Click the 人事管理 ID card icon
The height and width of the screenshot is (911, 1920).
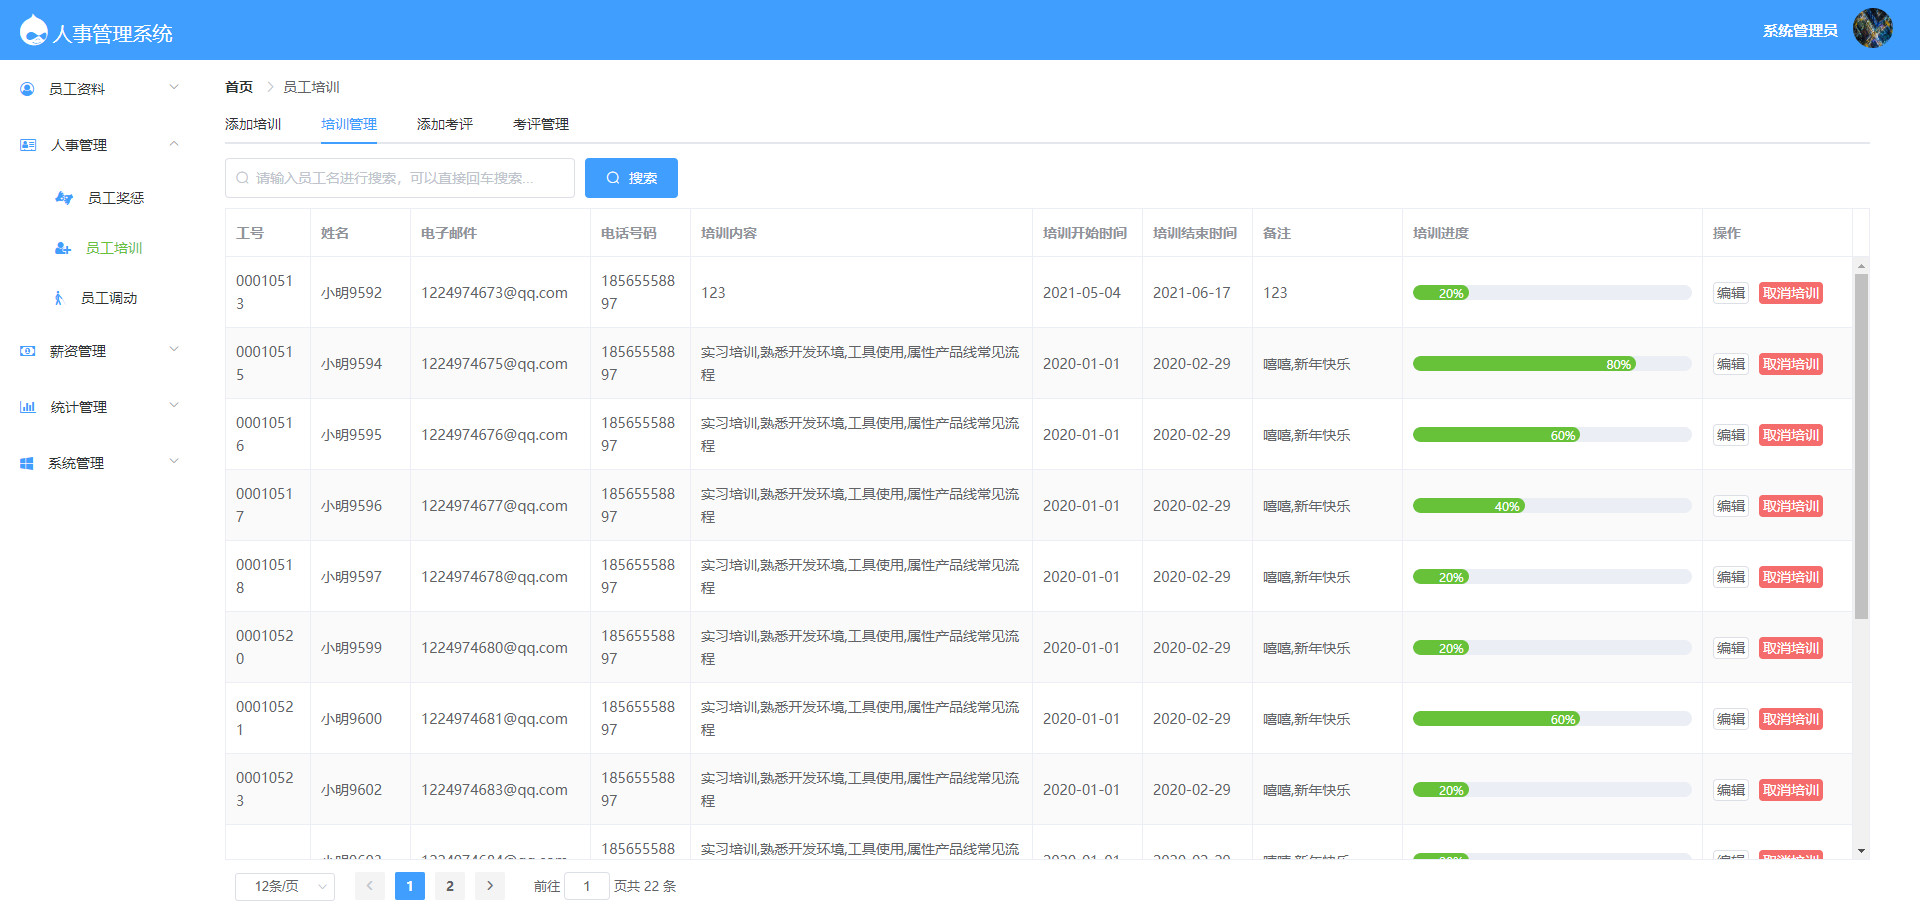pos(28,145)
